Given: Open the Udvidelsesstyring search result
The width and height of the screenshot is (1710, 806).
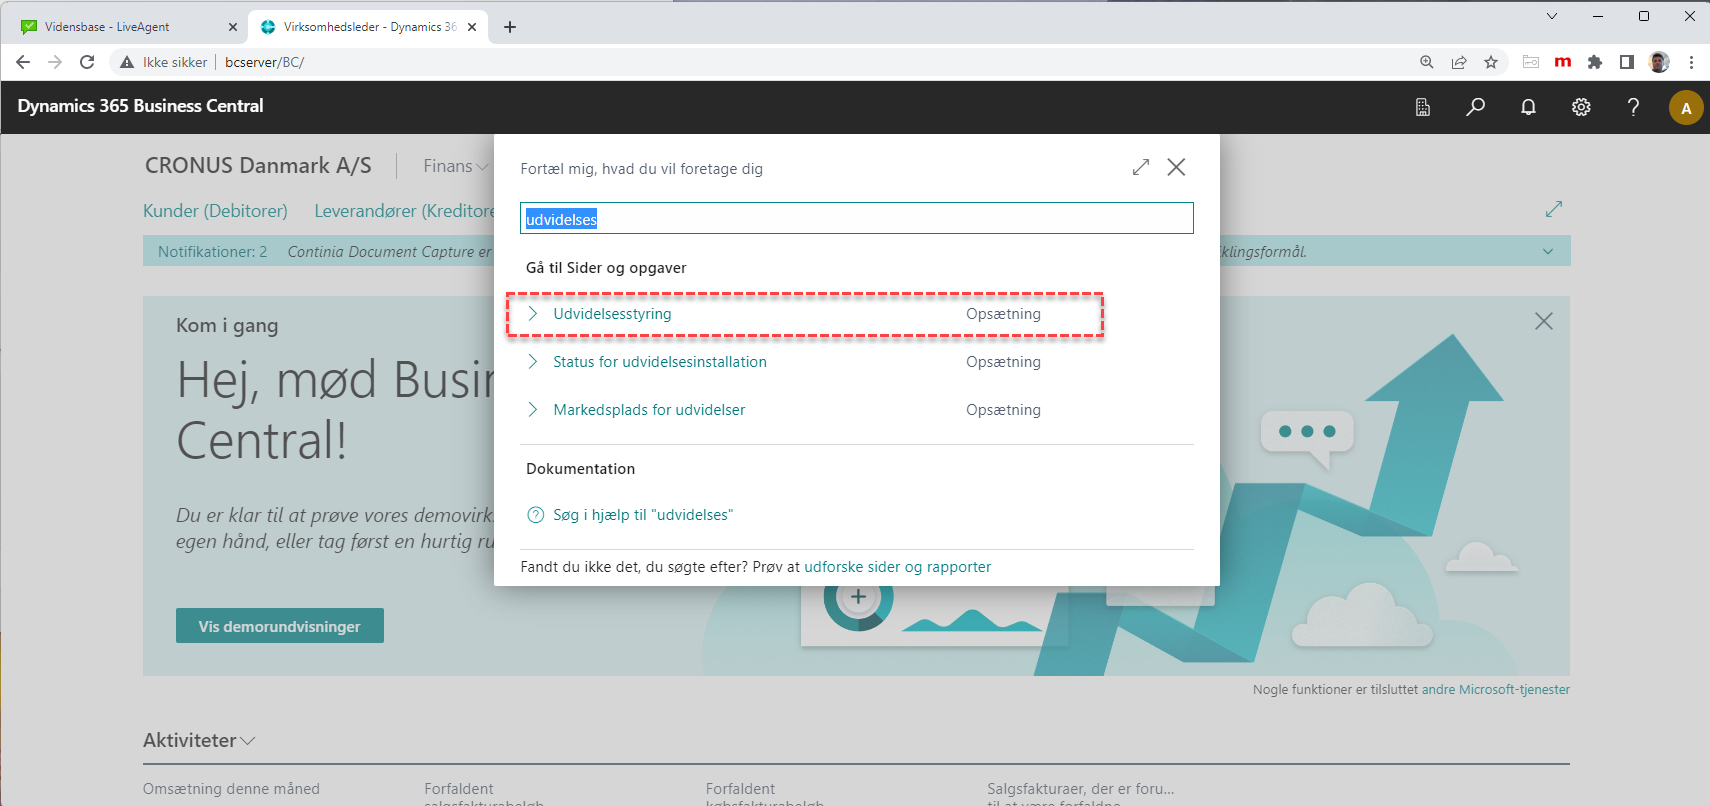Looking at the screenshot, I should pos(612,314).
